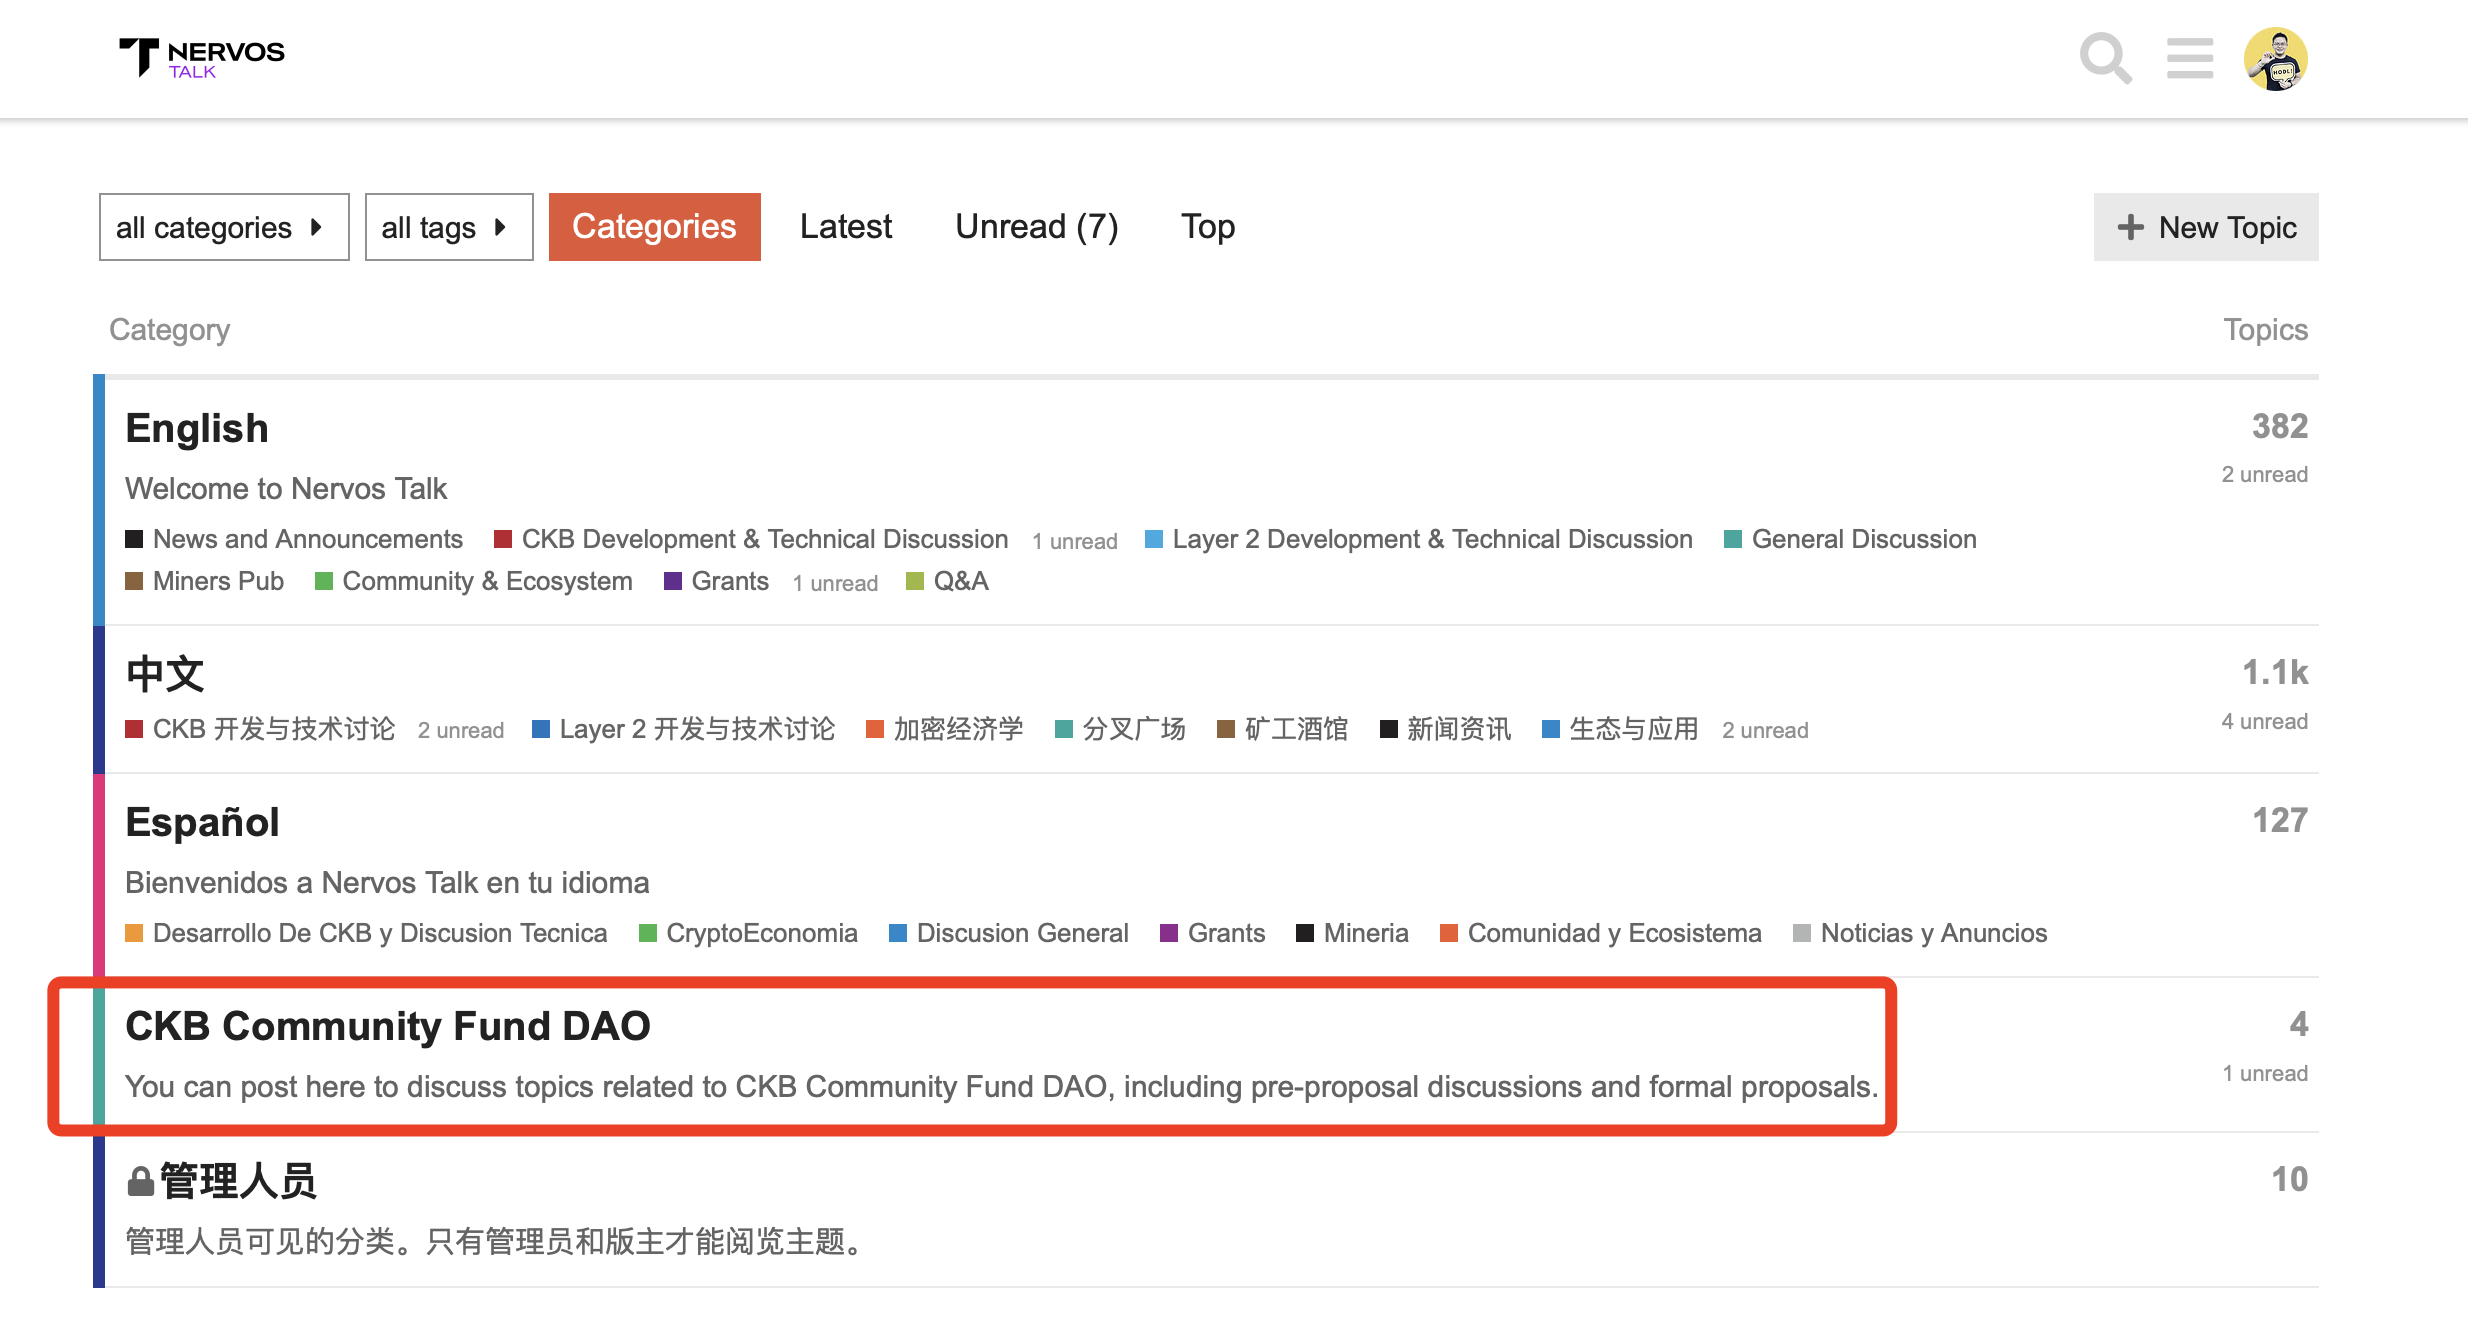
Task: Open the 中文 category heading
Action: (x=165, y=674)
